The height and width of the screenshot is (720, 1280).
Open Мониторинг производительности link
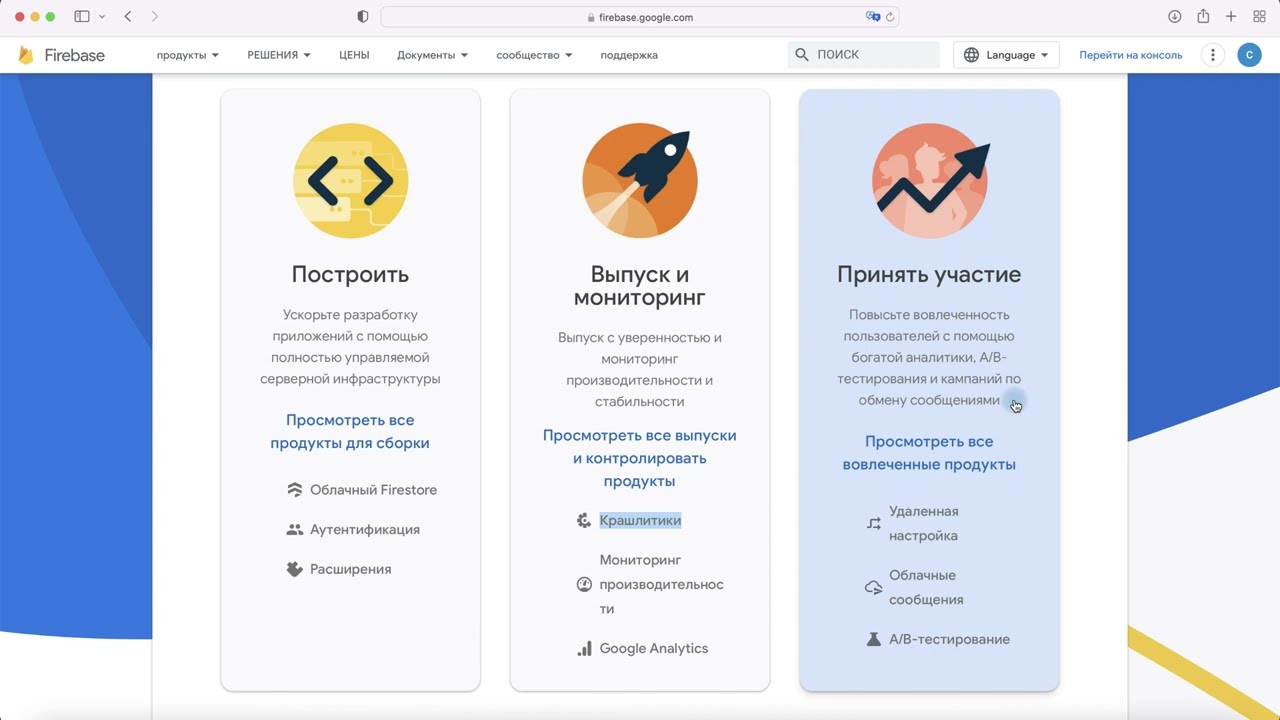tap(661, 584)
